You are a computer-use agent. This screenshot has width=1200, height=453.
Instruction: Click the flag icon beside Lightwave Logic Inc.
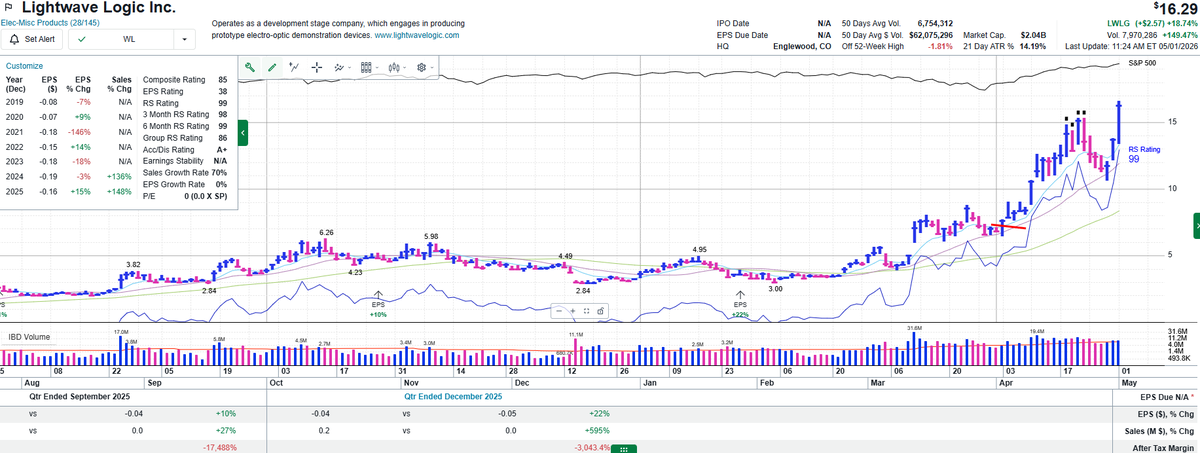[9, 7]
